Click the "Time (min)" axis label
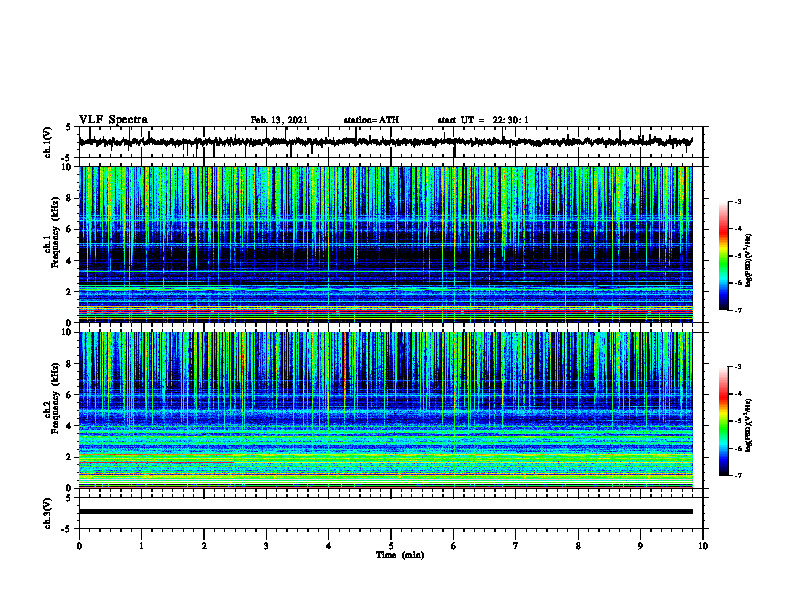This screenshot has height=612, width=792. tap(400, 555)
